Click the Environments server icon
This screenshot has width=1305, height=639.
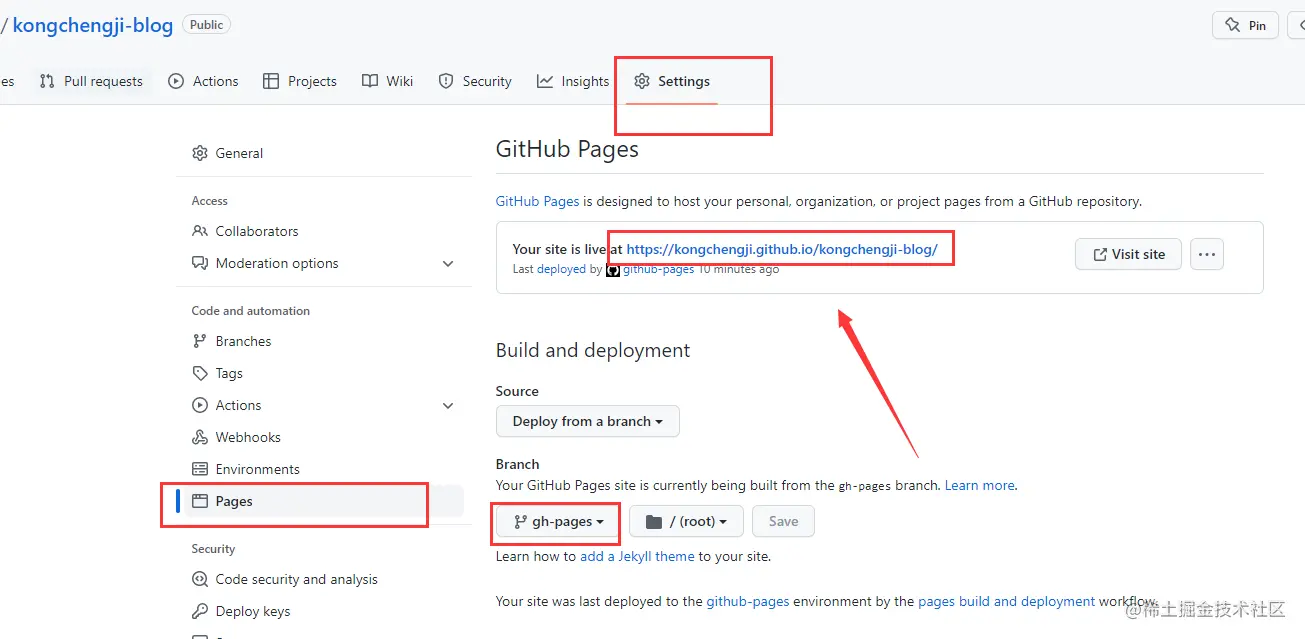pos(200,469)
